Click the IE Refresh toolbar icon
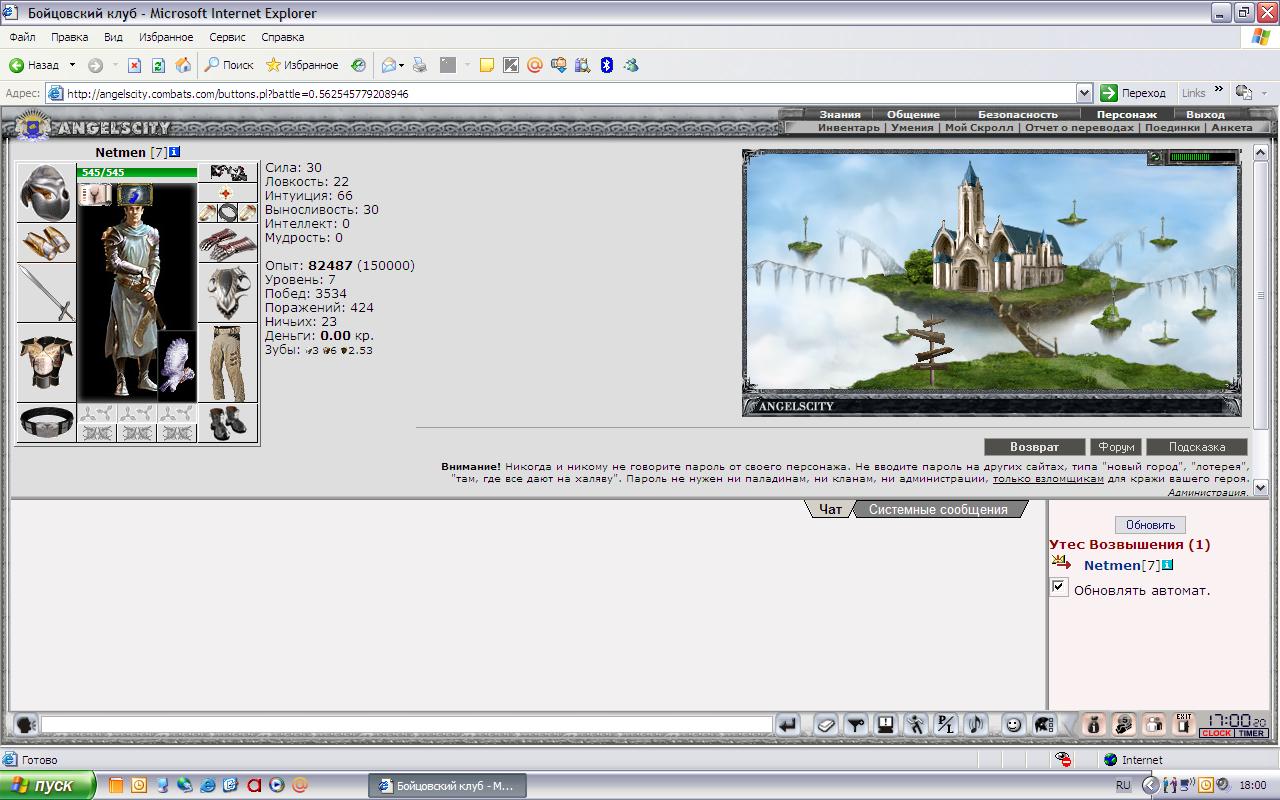 [x=158, y=65]
